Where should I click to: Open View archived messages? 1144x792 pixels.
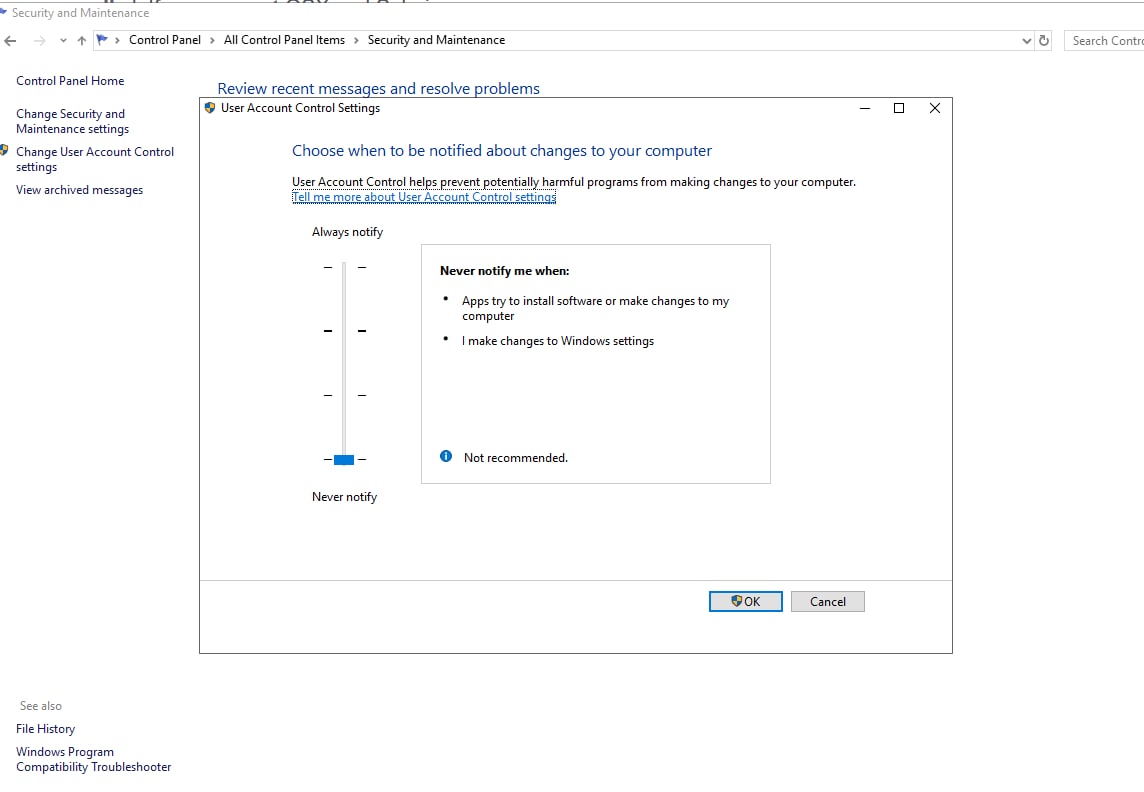tap(80, 190)
